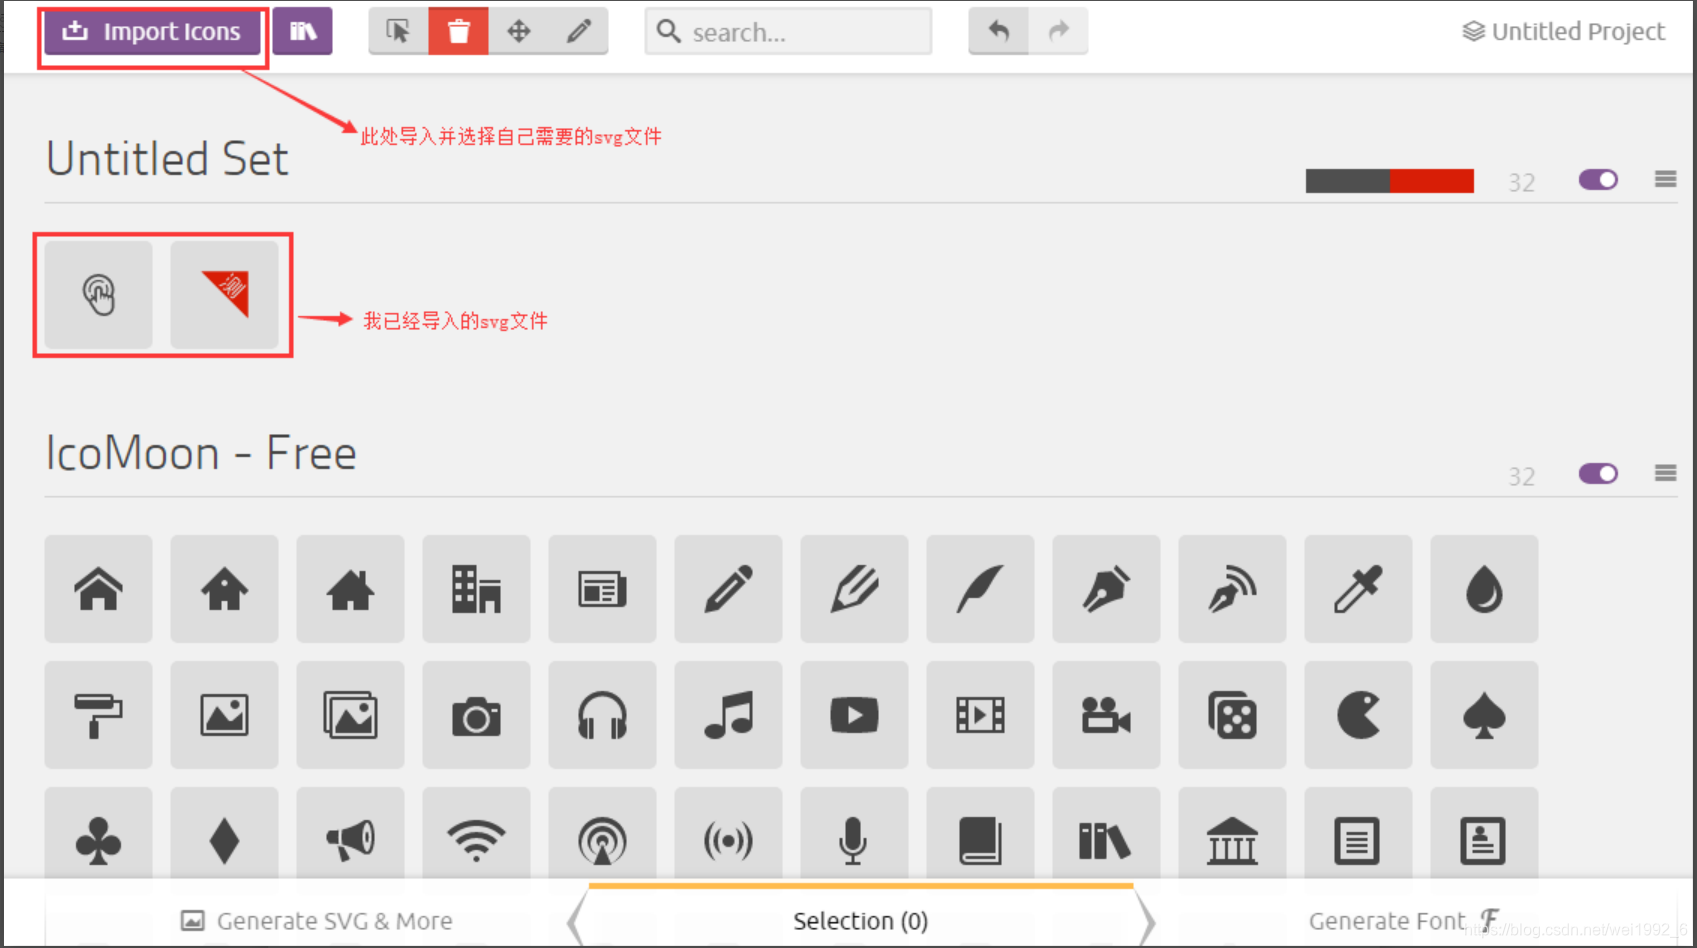Select the pen nib icon
The image size is (1697, 948).
tap(1106, 589)
